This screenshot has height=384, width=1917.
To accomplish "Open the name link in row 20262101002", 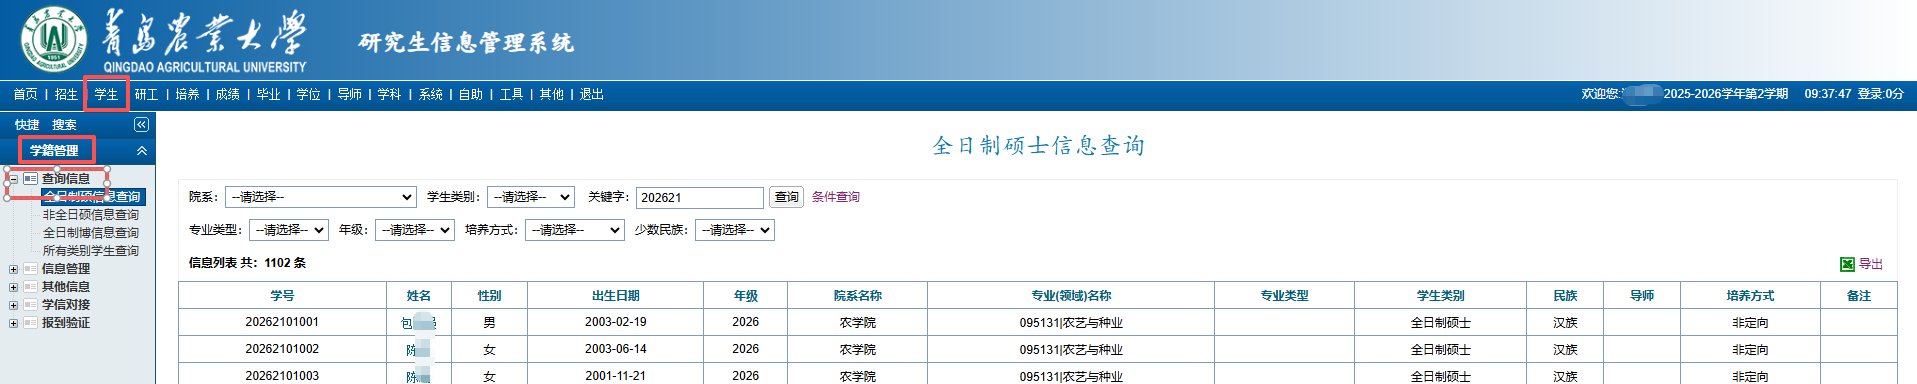I will tap(418, 350).
